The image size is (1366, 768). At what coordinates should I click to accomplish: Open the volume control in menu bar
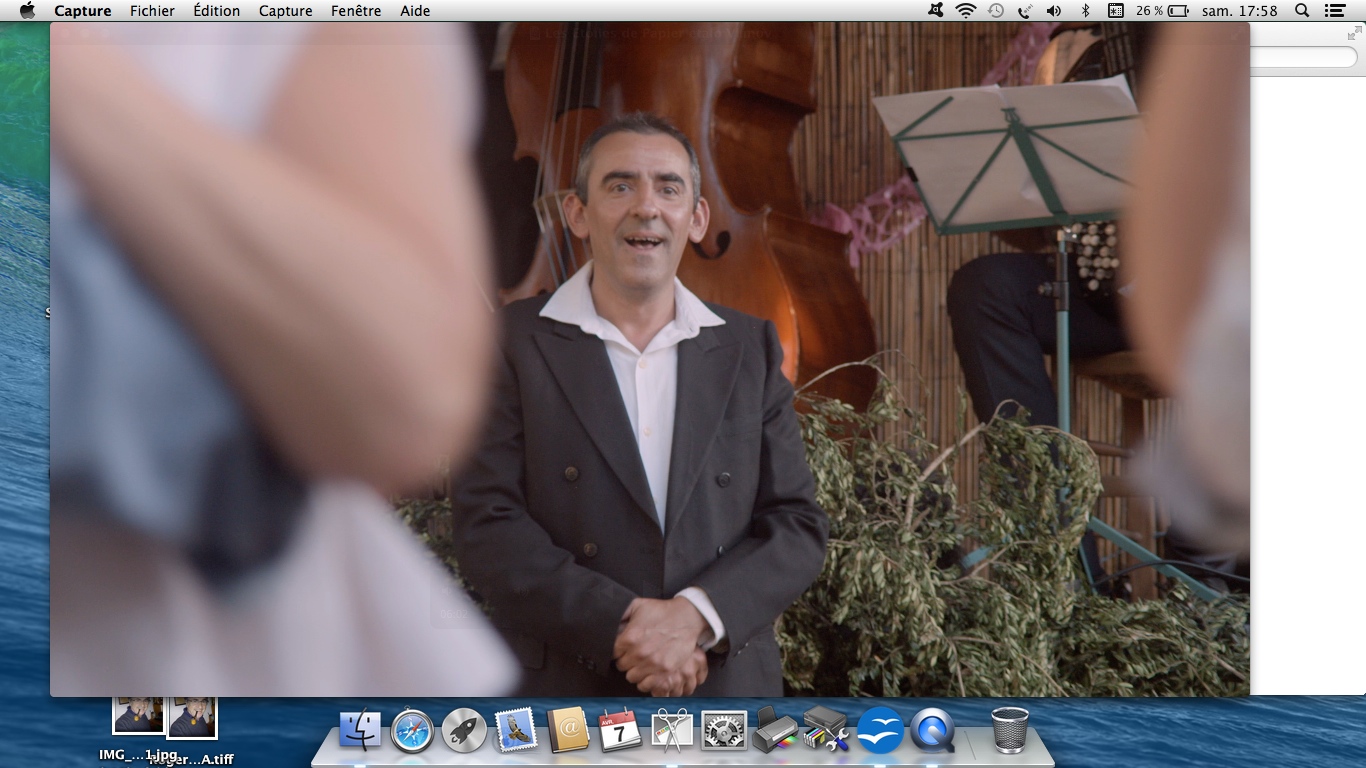[x=1054, y=11]
